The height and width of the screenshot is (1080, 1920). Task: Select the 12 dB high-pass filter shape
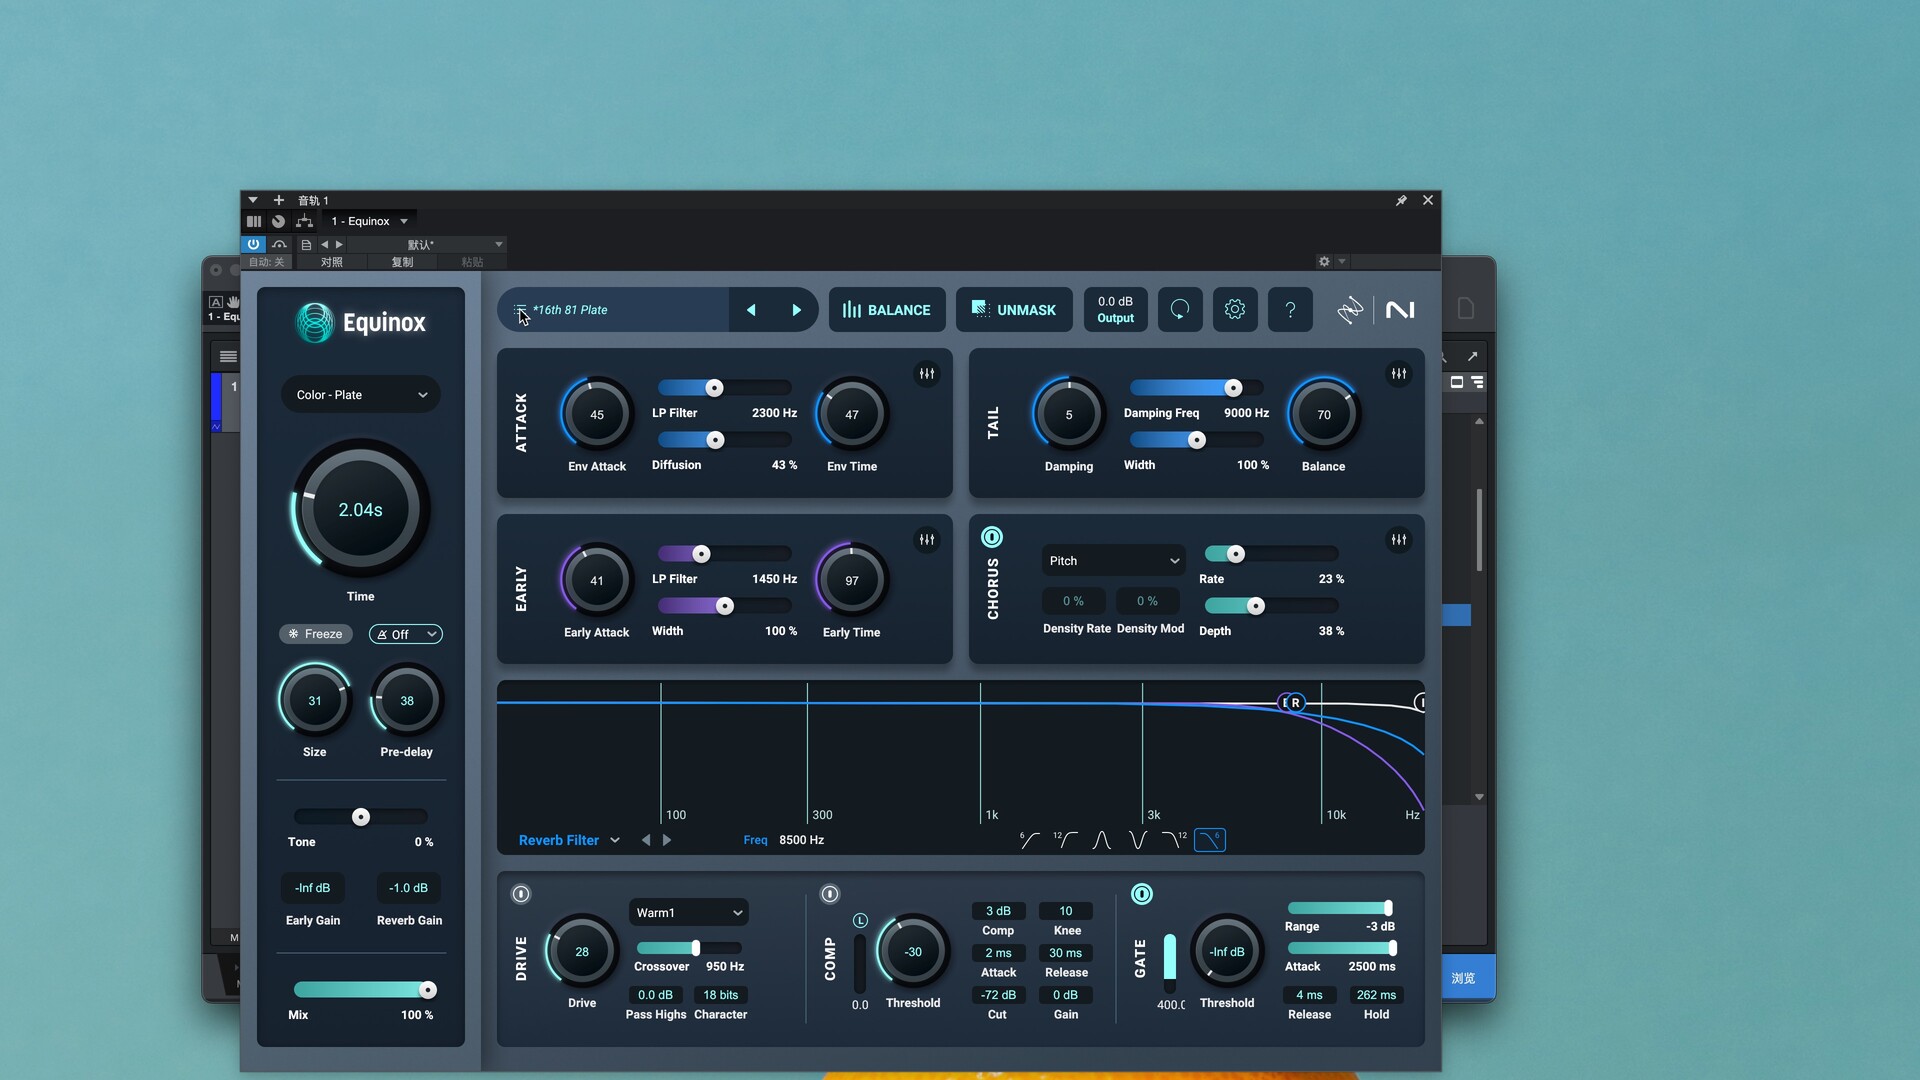click(1065, 840)
